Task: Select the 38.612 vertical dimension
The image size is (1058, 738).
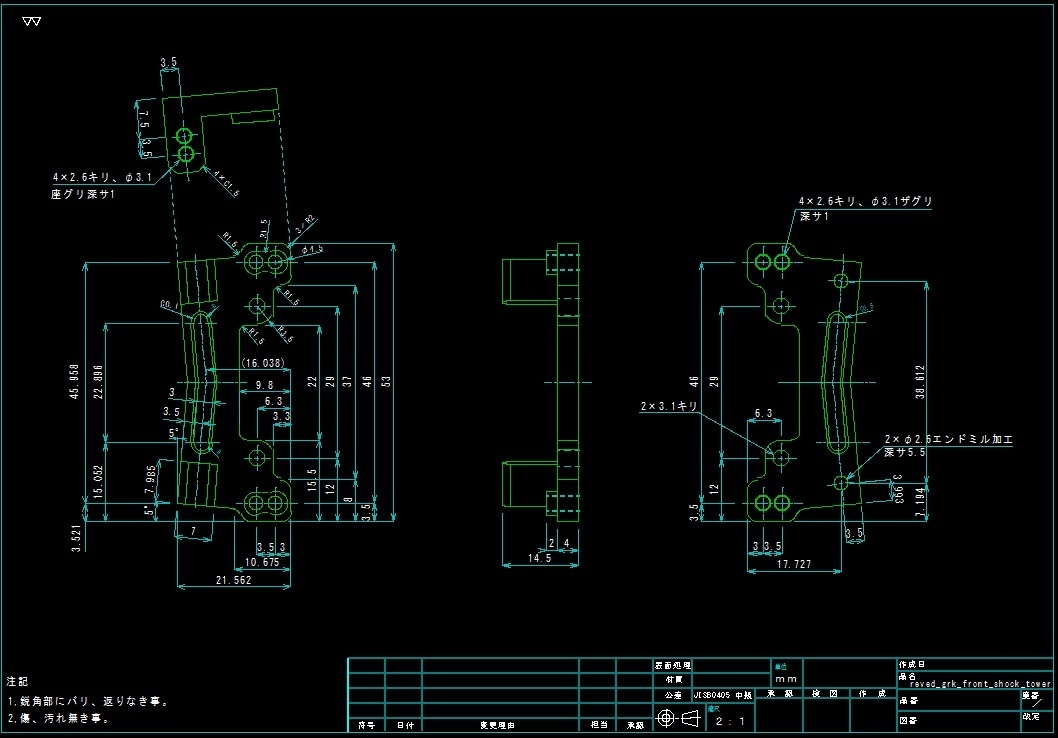Action: (x=920, y=382)
